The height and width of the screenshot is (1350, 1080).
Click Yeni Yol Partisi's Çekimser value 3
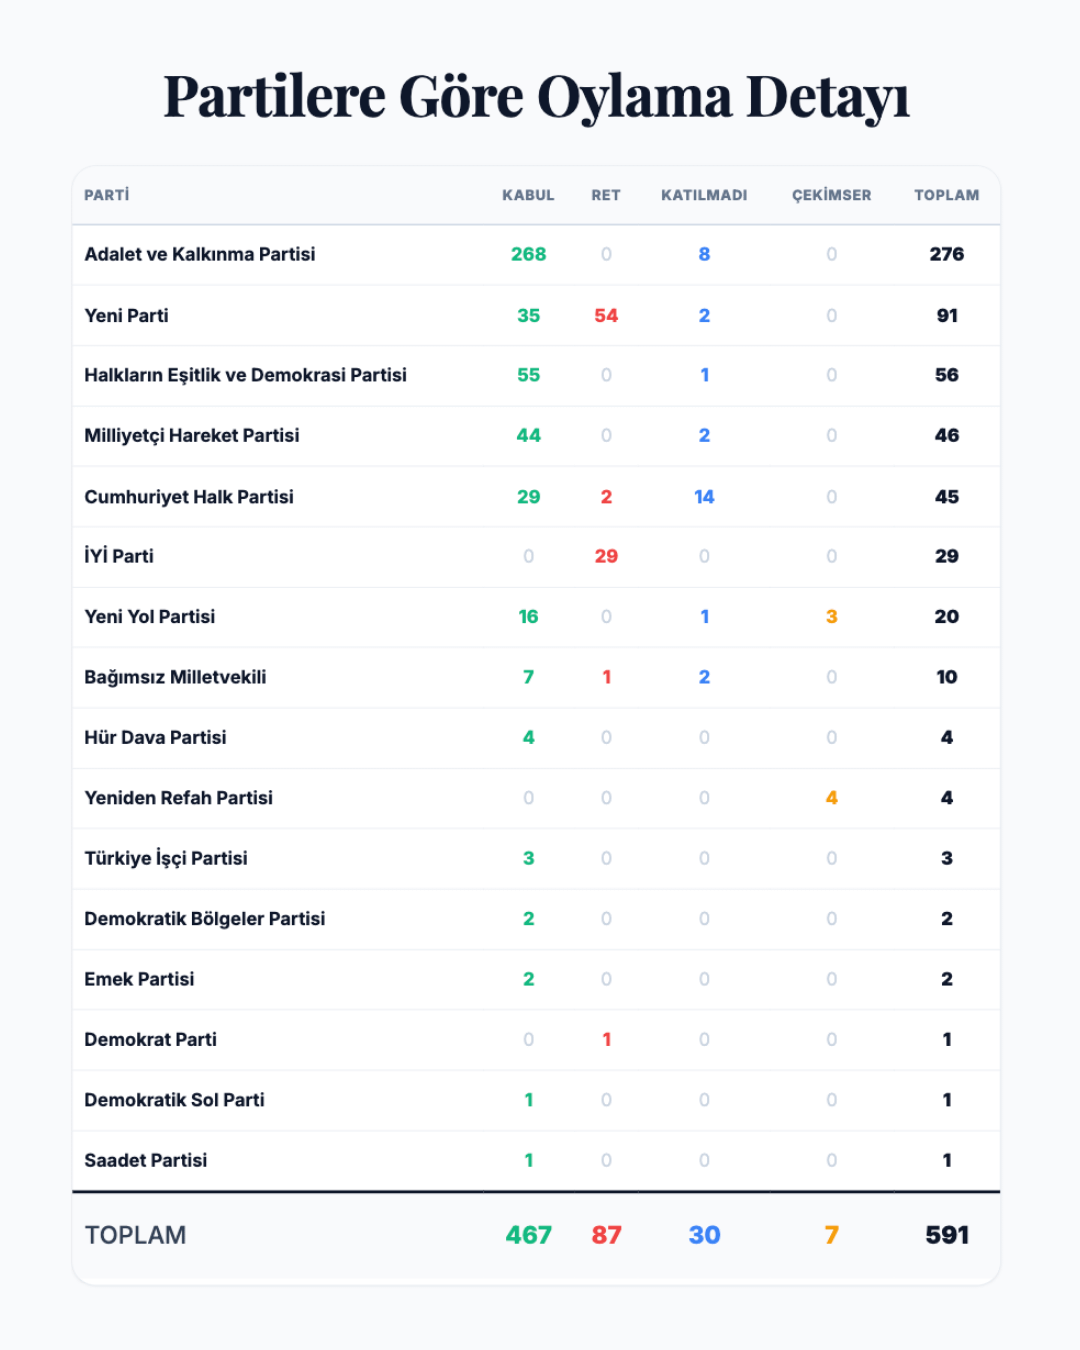pos(832,617)
